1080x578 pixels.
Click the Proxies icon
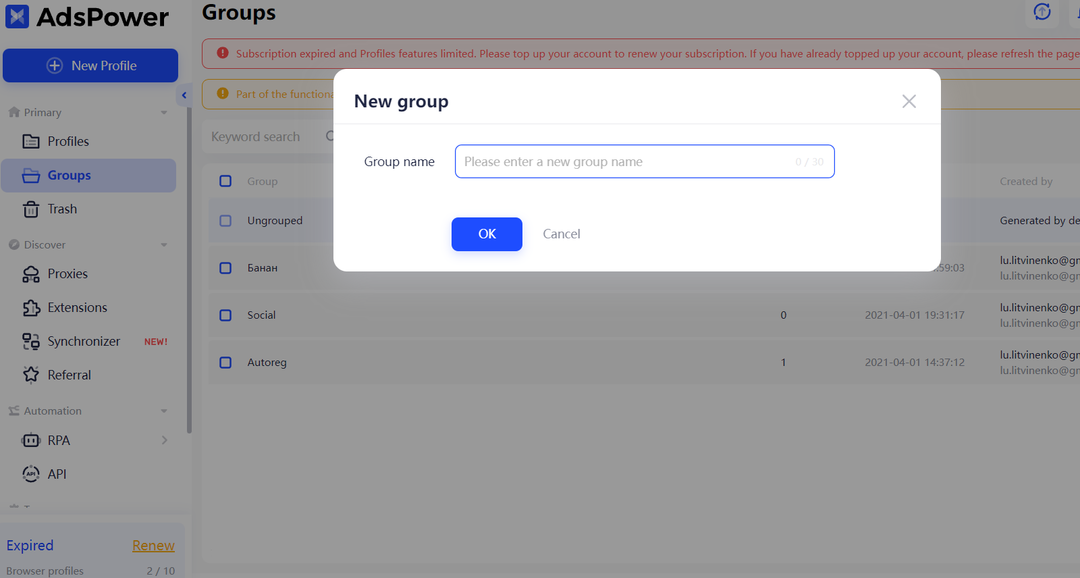31,274
